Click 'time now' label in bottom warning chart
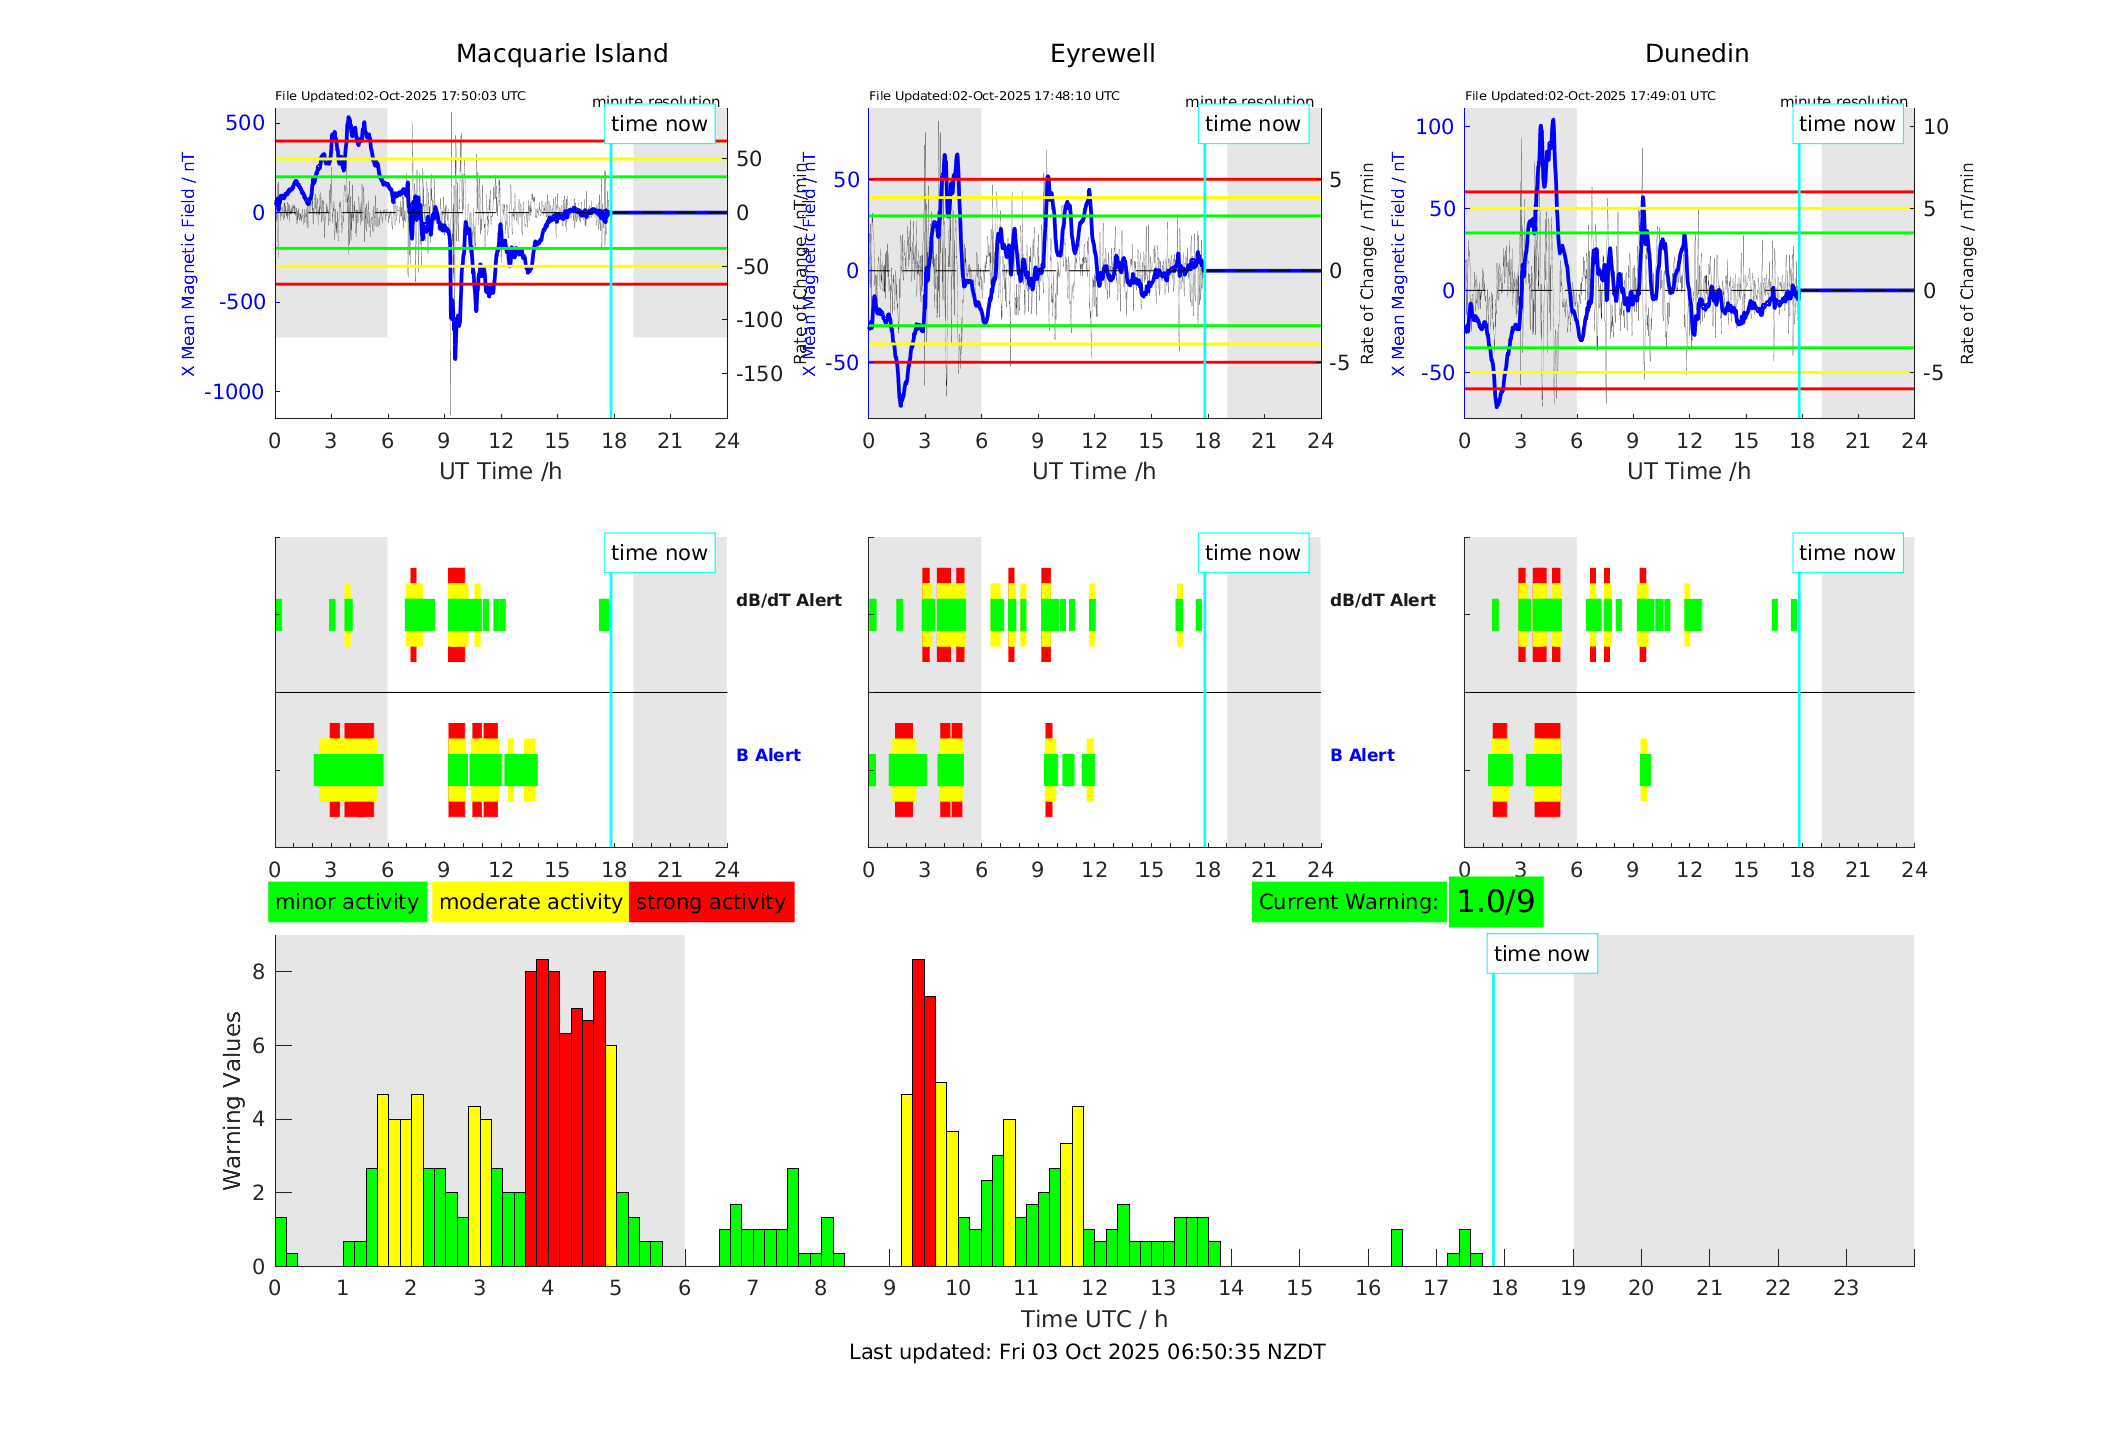This screenshot has width=2117, height=1437. click(1541, 954)
